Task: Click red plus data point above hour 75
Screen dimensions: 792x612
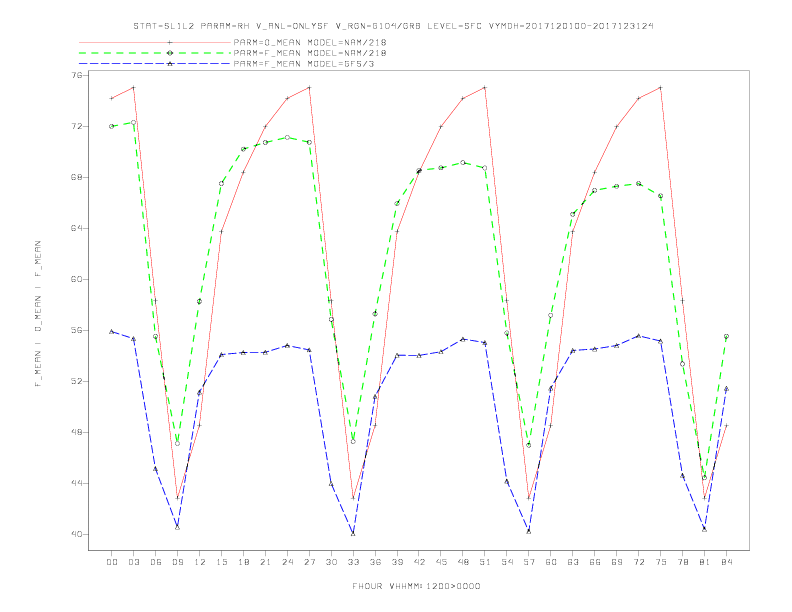Action: click(661, 87)
